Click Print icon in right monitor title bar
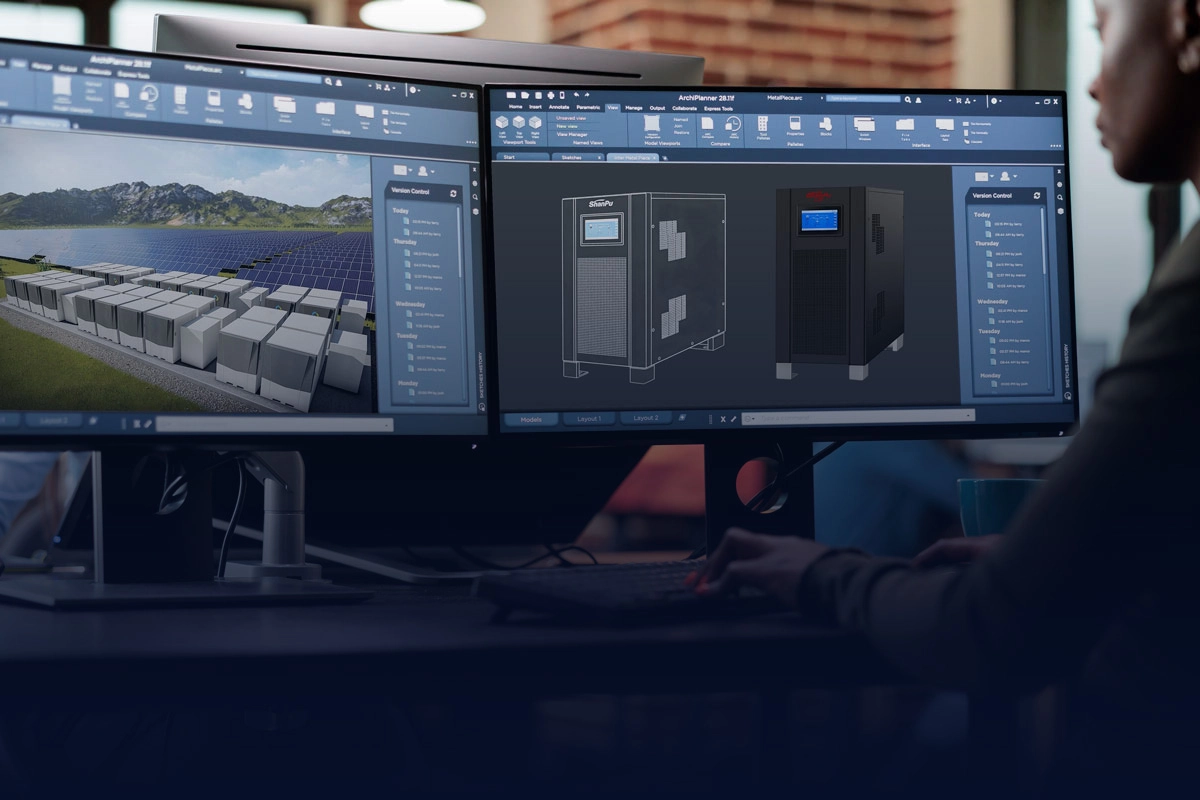 551,95
